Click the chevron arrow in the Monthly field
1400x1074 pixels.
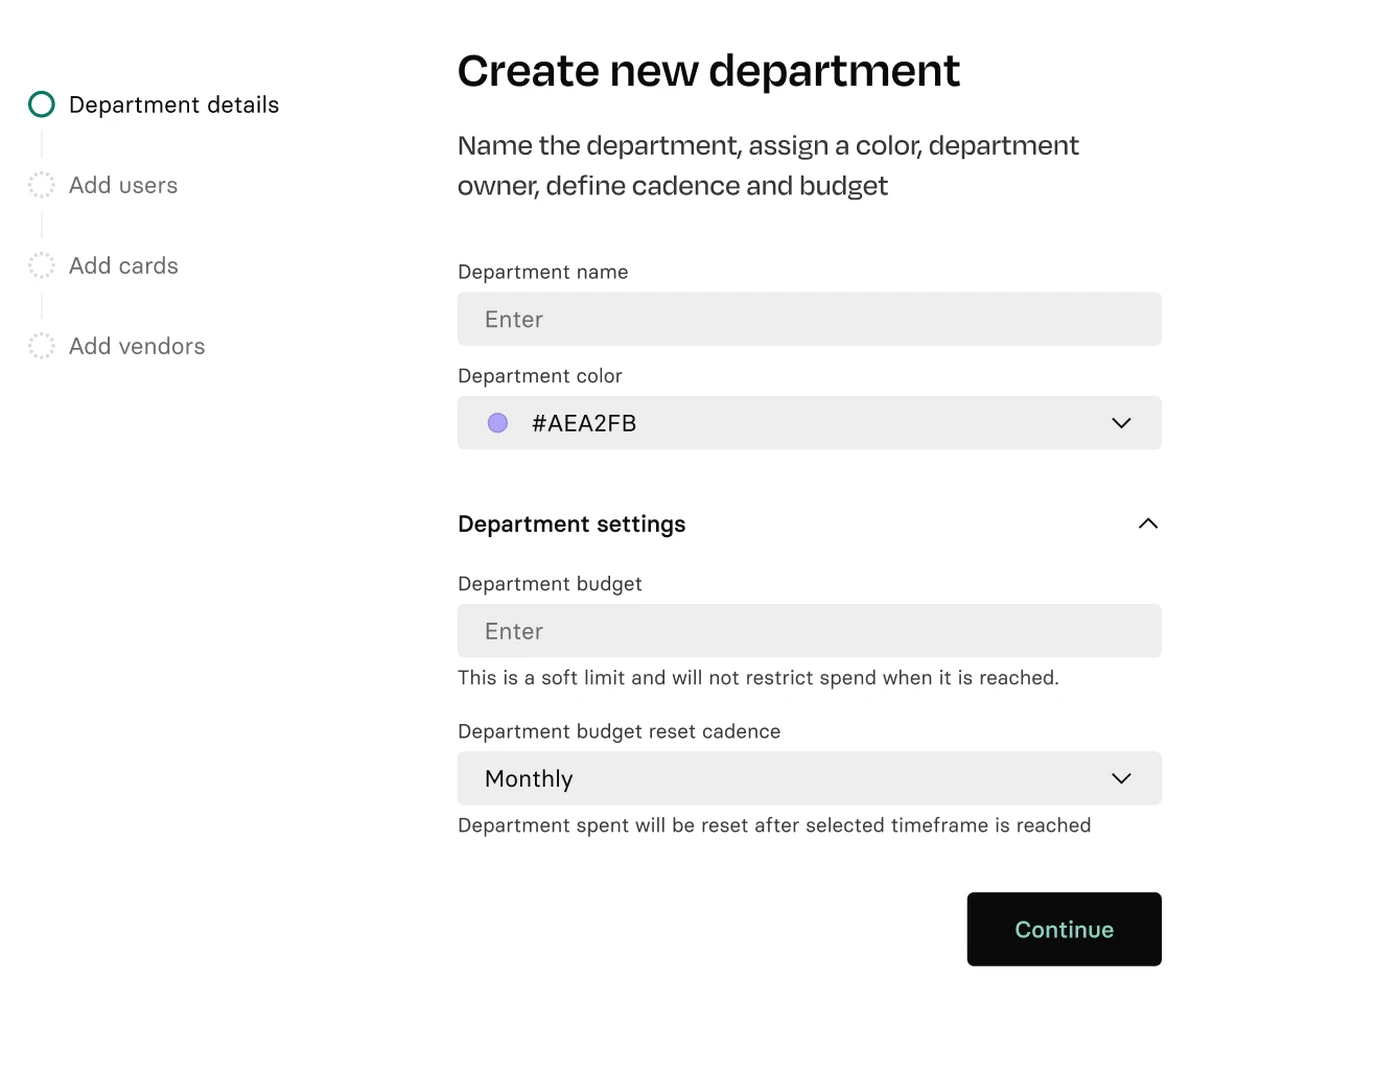click(1121, 778)
